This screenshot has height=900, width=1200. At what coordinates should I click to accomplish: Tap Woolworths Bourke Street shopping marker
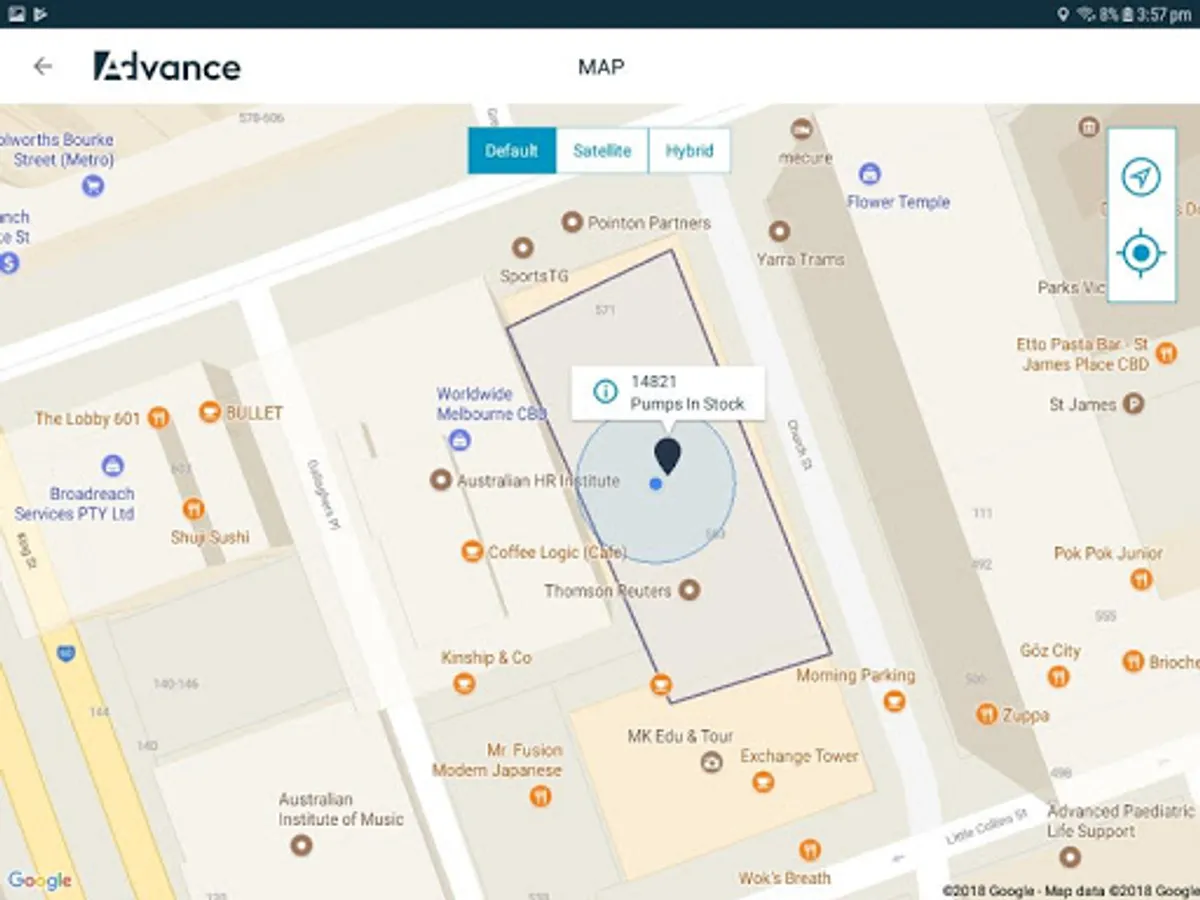(x=93, y=185)
